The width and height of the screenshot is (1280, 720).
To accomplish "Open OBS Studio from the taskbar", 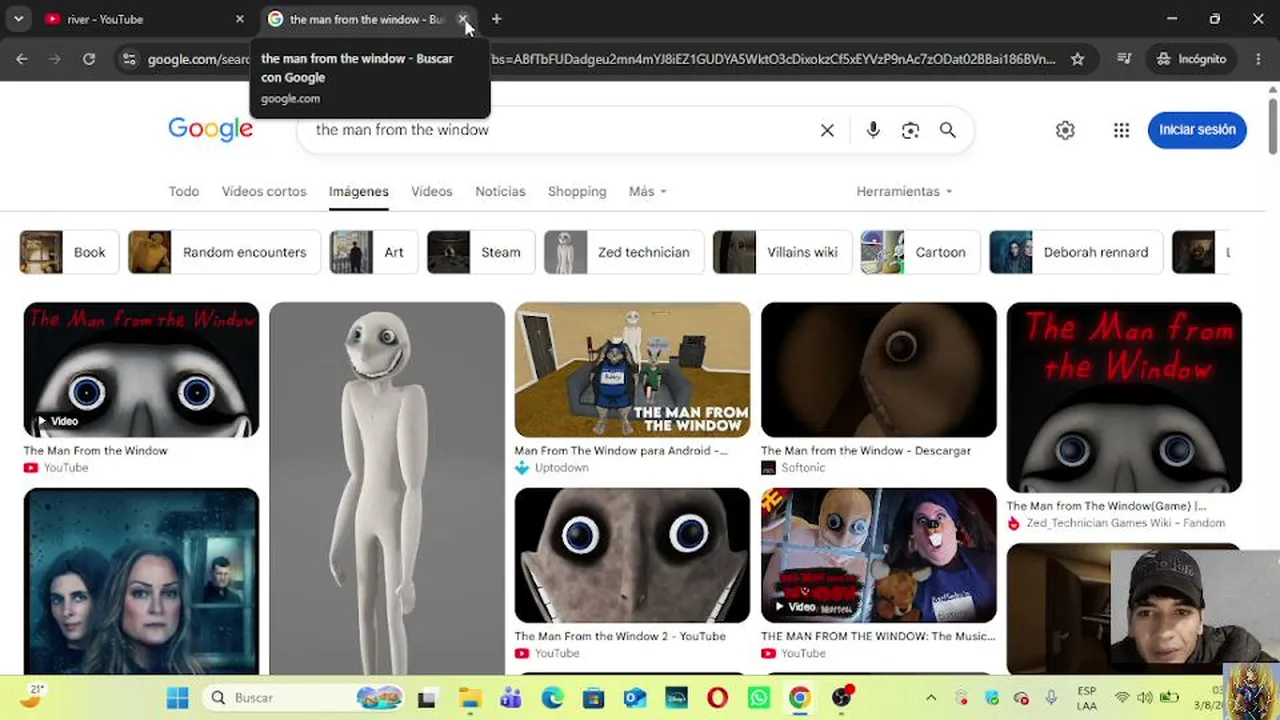I will click(x=841, y=697).
